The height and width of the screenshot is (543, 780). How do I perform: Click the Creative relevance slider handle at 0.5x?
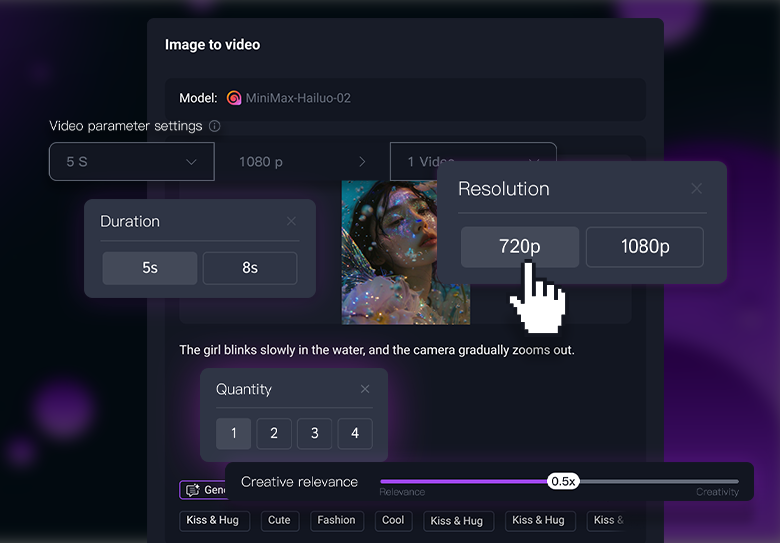[x=563, y=481]
